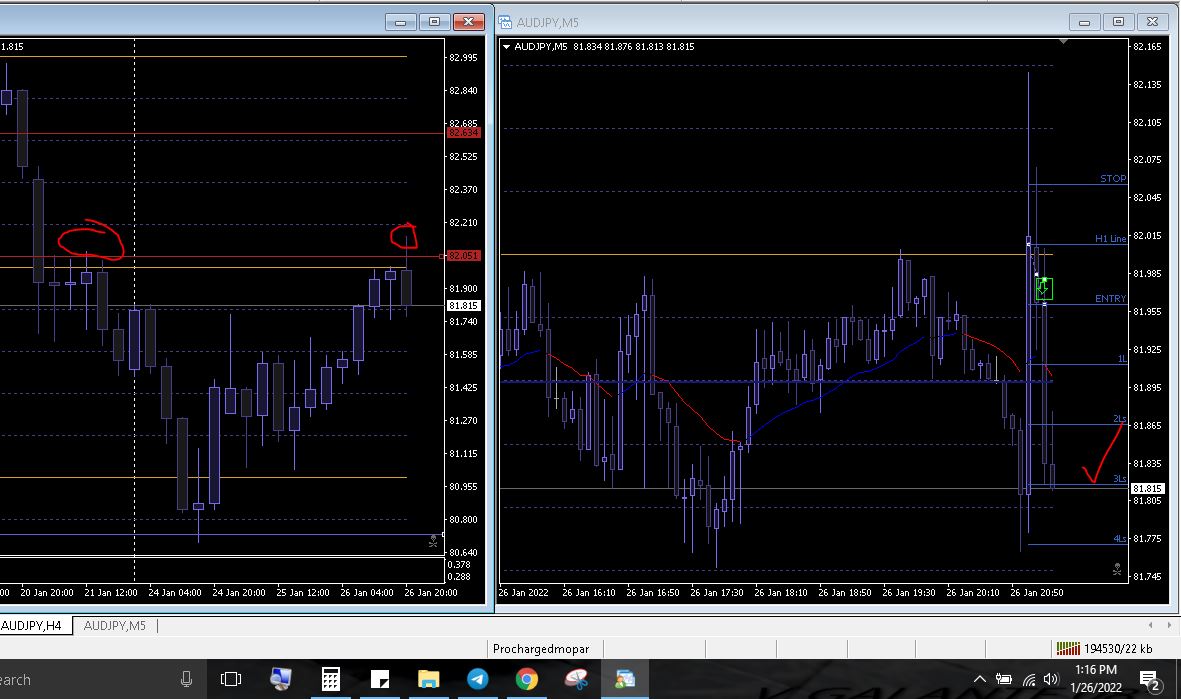The height and width of the screenshot is (699, 1181).
Task: Switch to the AUDJPY,M5 chart tab
Action: 114,626
